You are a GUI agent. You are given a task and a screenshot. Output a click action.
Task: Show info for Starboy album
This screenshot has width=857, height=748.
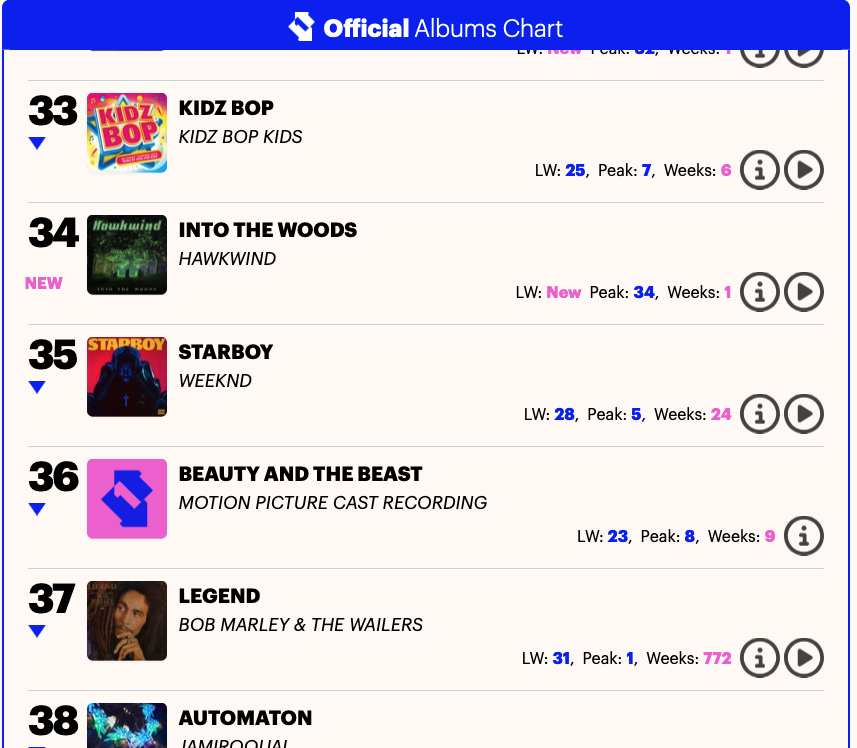click(x=760, y=414)
